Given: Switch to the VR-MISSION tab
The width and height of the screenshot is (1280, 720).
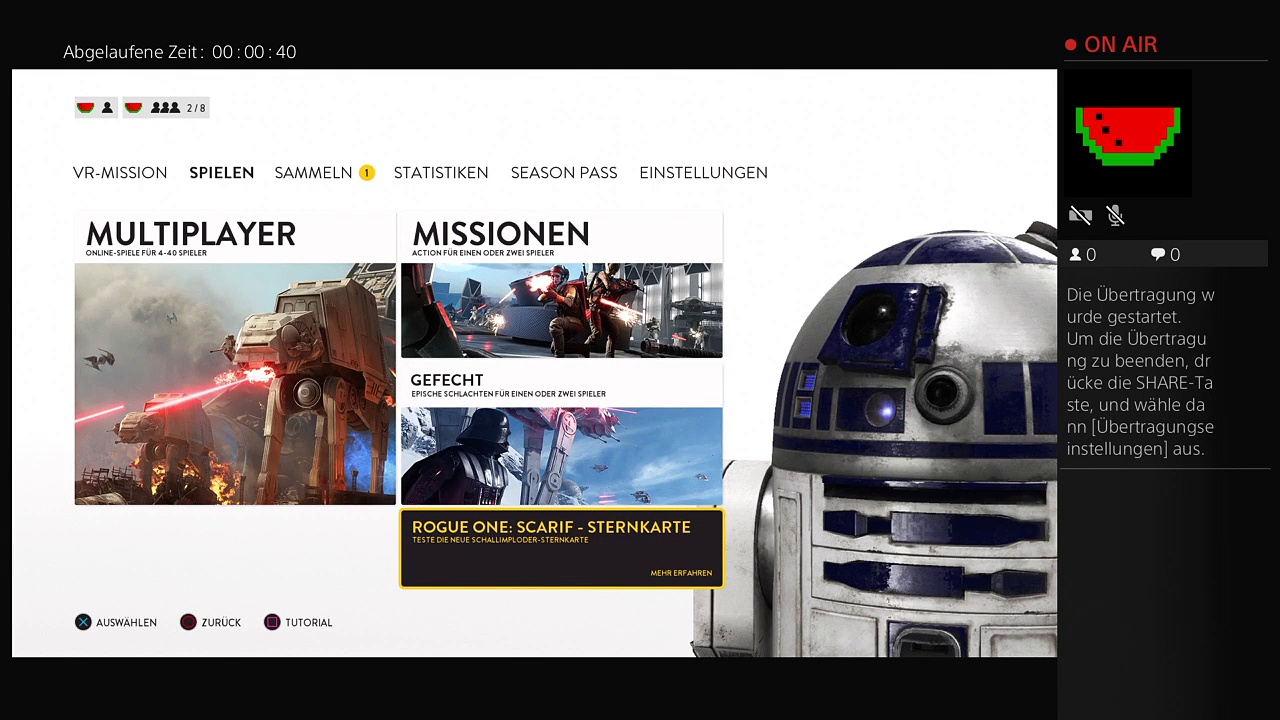Looking at the screenshot, I should [x=120, y=173].
